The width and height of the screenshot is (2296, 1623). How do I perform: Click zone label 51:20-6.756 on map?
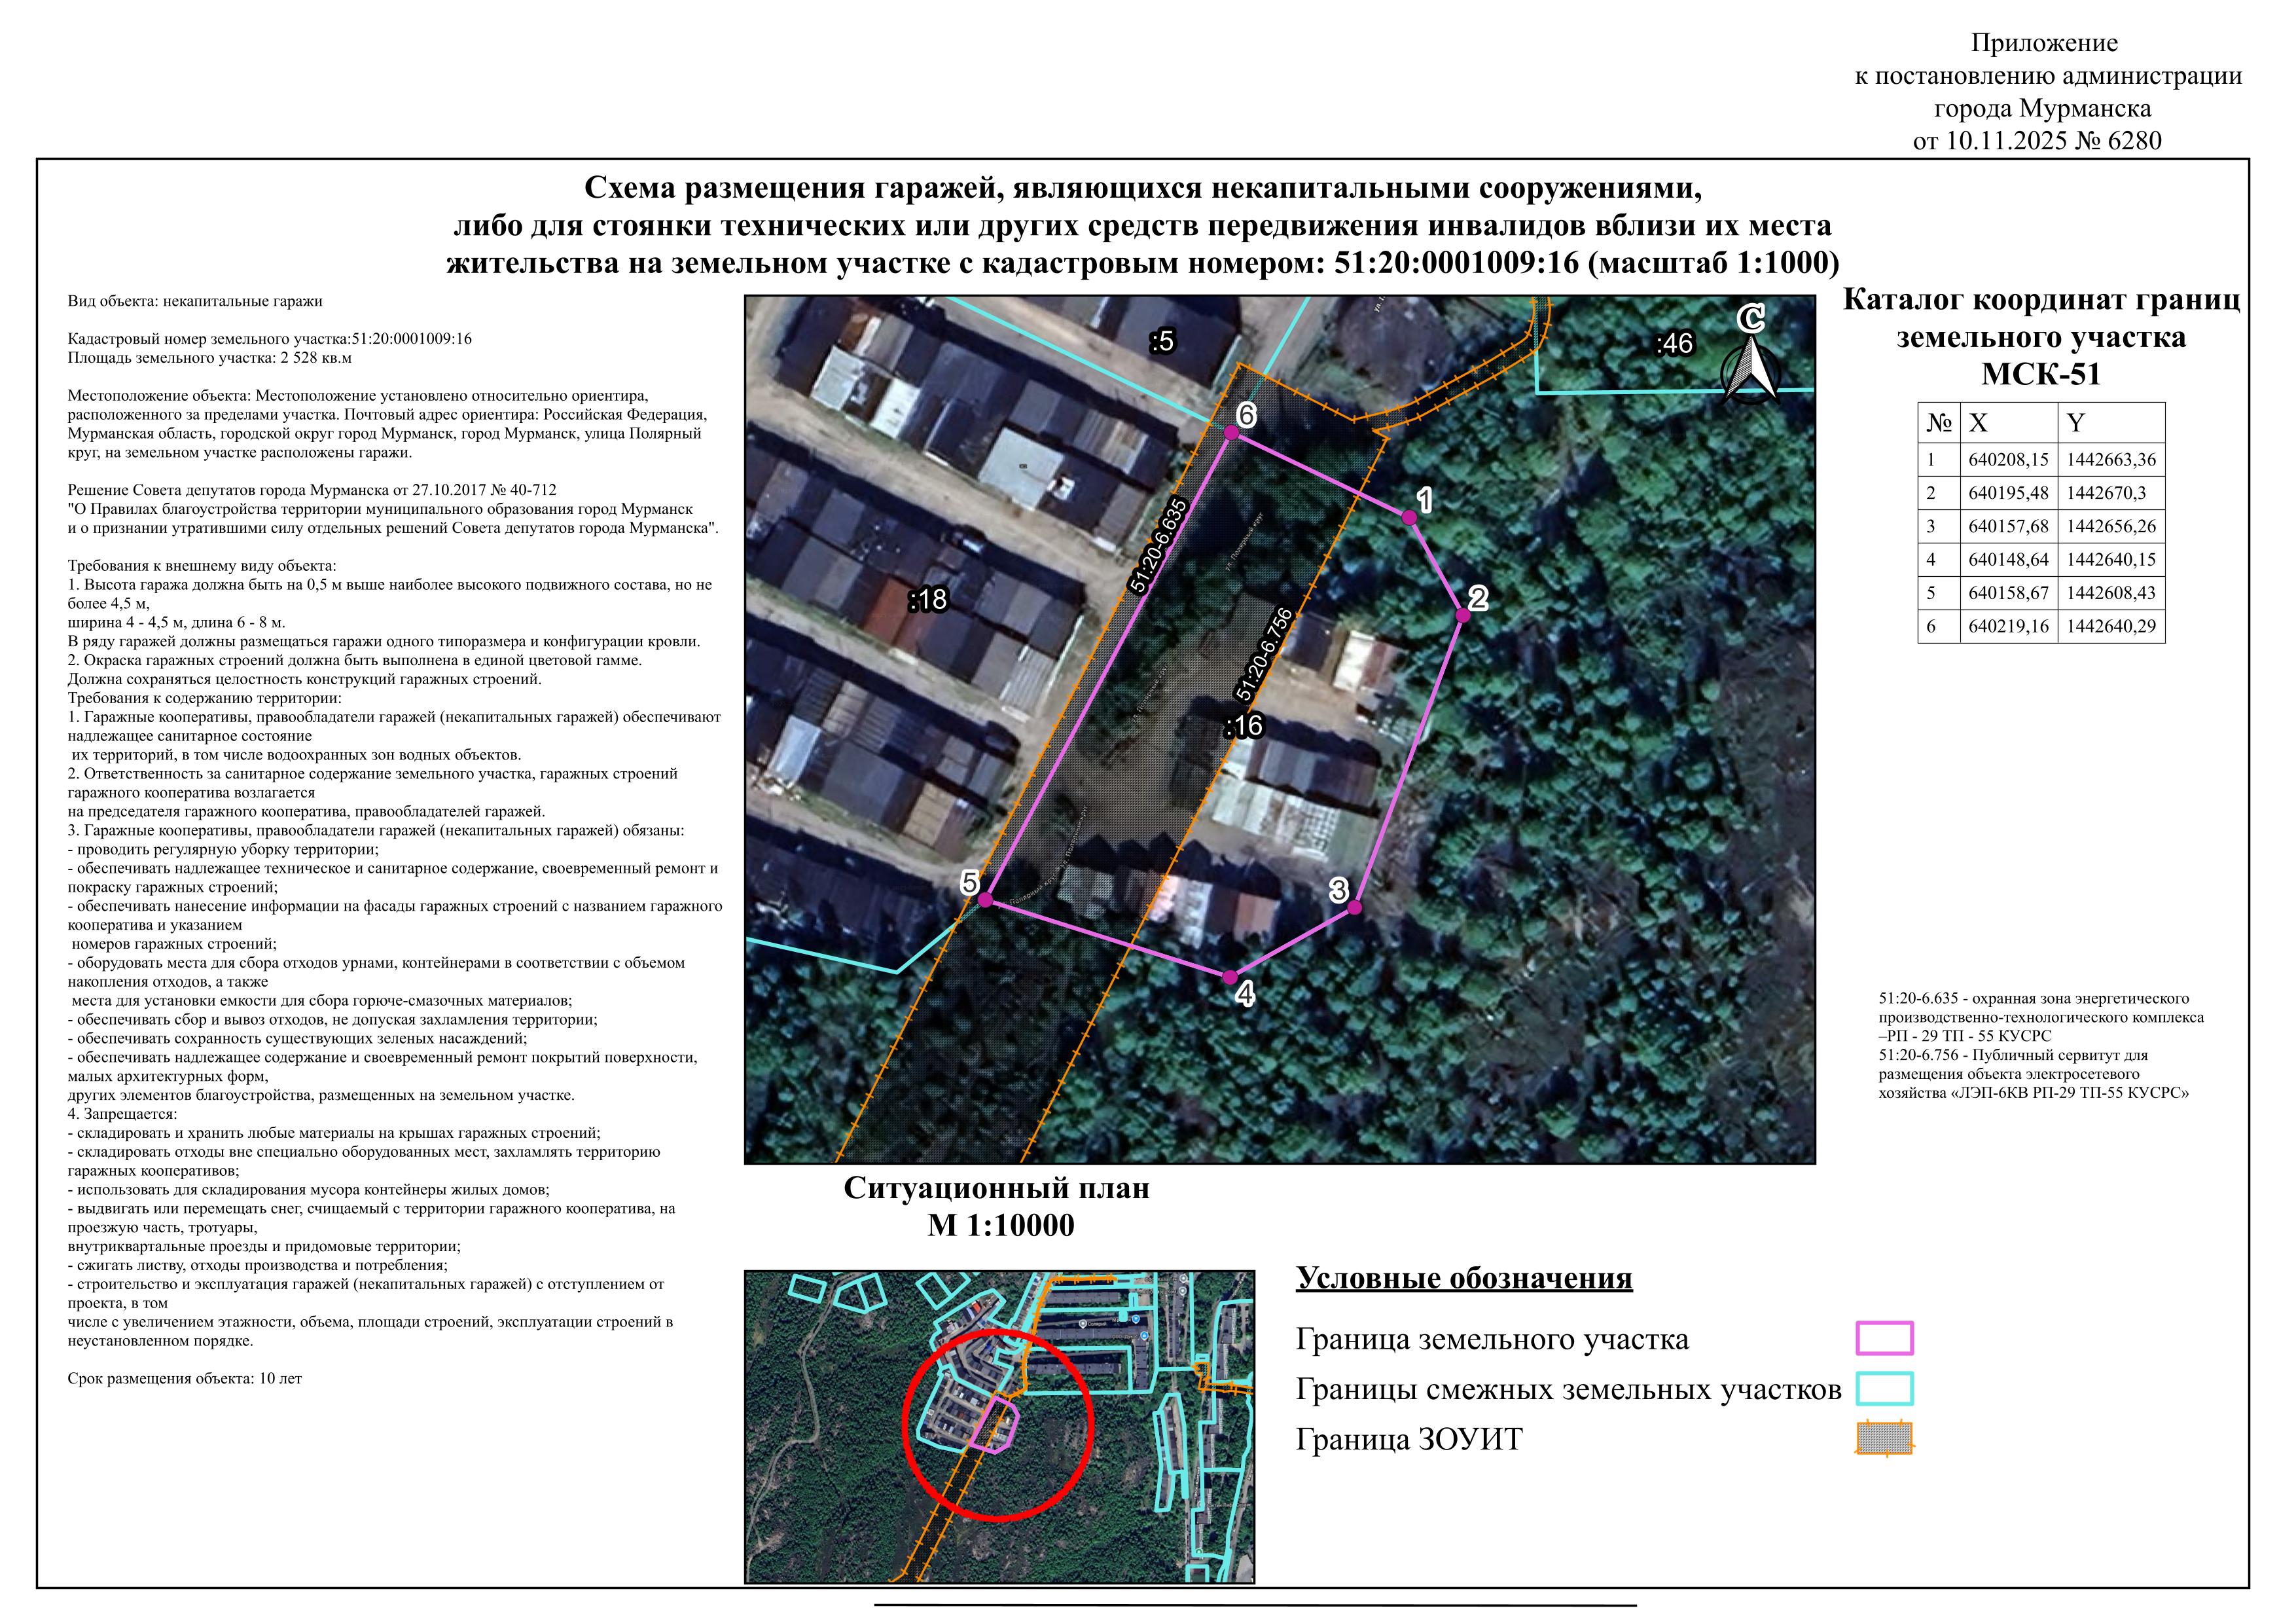tap(1265, 654)
